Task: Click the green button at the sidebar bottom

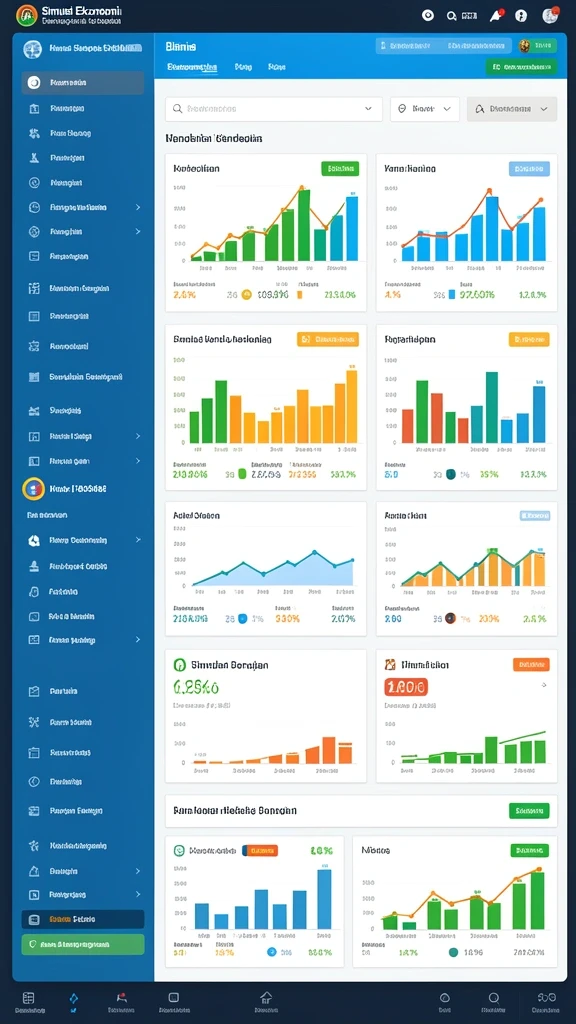Action: [83, 944]
